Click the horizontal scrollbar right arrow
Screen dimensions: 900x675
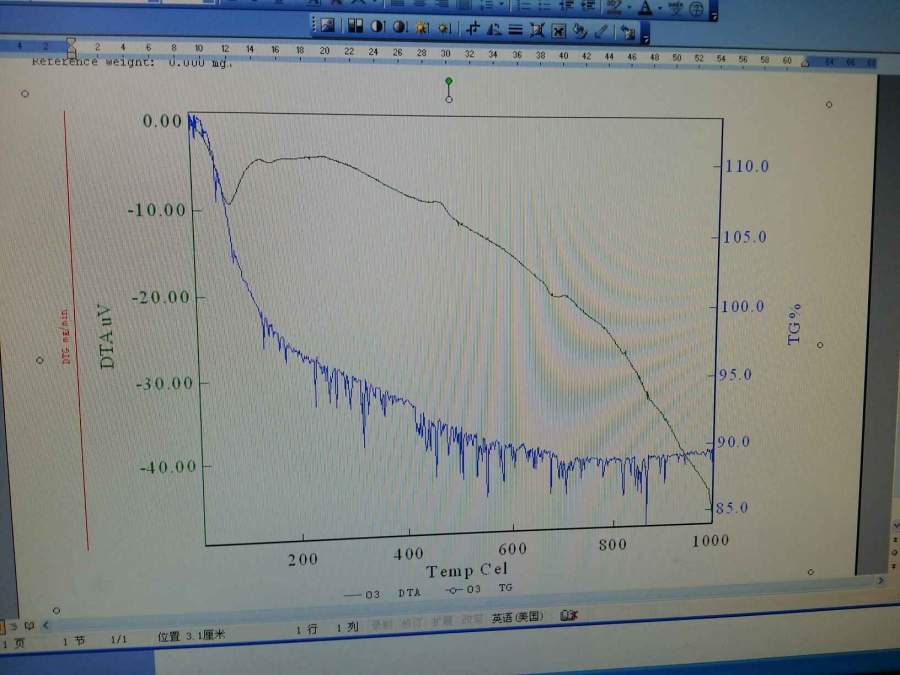pos(882,581)
